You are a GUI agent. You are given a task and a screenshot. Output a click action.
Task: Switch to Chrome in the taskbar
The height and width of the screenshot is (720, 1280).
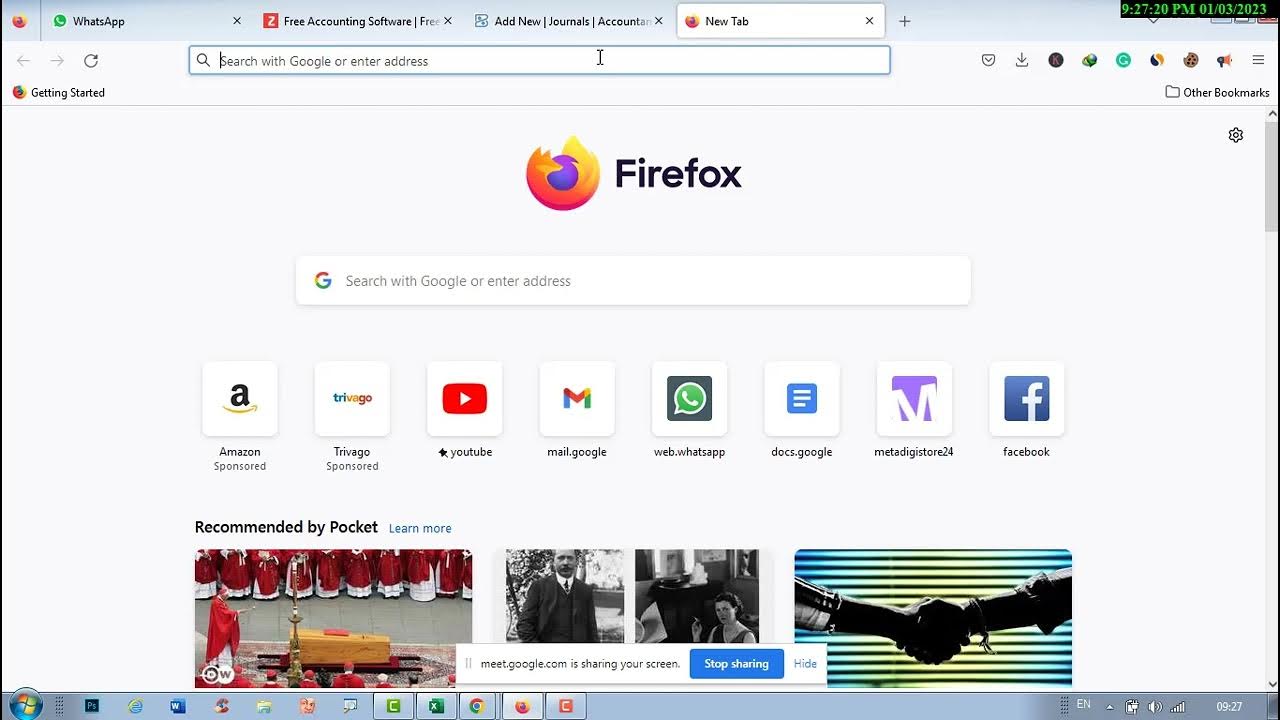click(x=477, y=706)
